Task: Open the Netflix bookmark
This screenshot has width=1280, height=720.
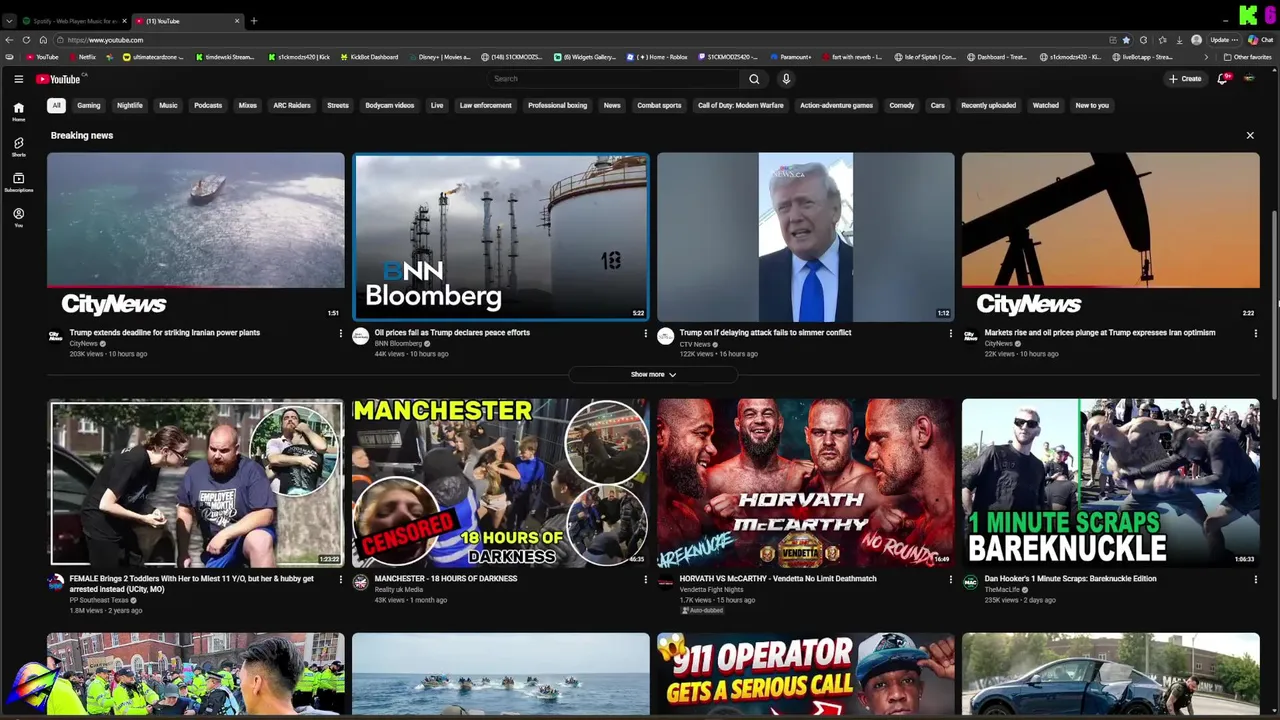Action: 82,57
